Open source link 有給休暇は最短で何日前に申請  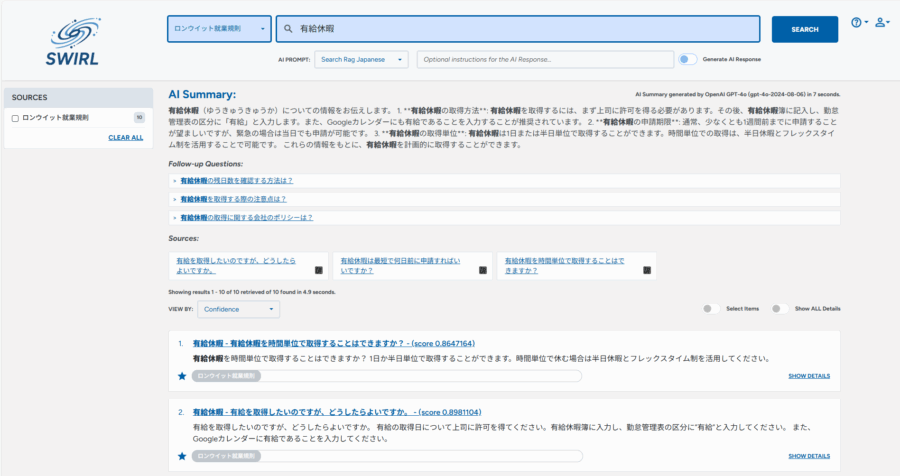coord(400,265)
